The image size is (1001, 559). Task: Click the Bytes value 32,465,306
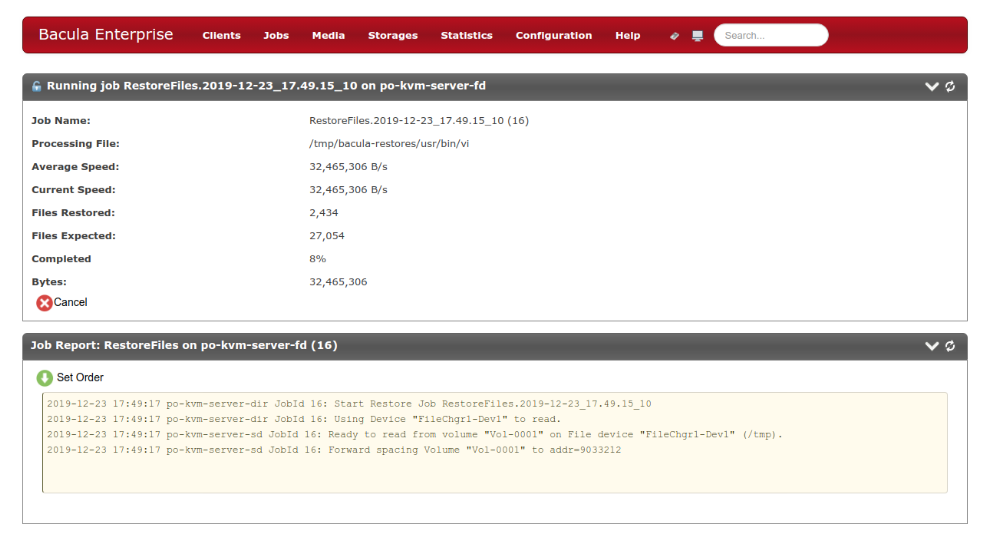[x=338, y=281]
